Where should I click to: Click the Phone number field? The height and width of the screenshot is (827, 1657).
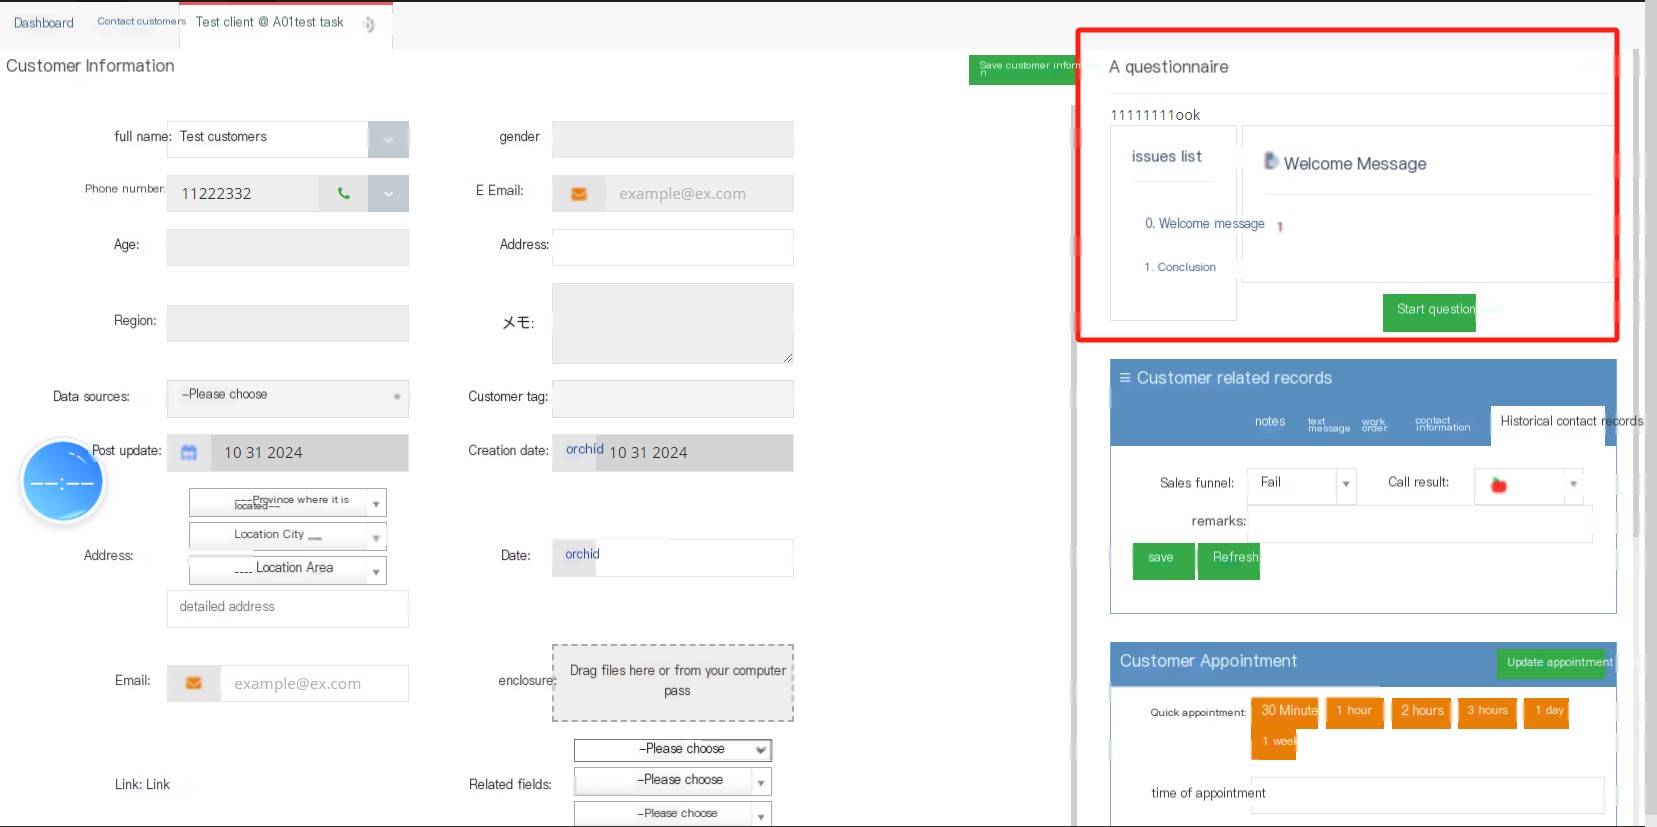(243, 194)
